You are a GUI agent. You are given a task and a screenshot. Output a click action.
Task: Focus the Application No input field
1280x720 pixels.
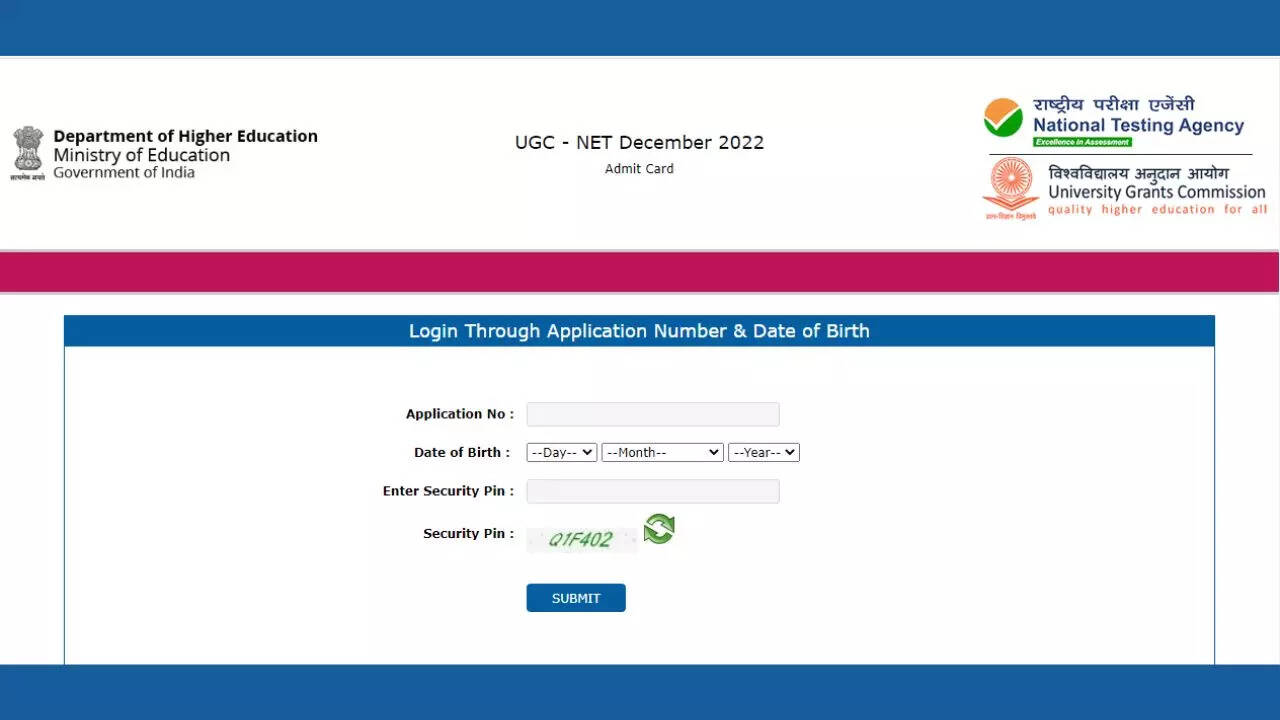tap(653, 414)
